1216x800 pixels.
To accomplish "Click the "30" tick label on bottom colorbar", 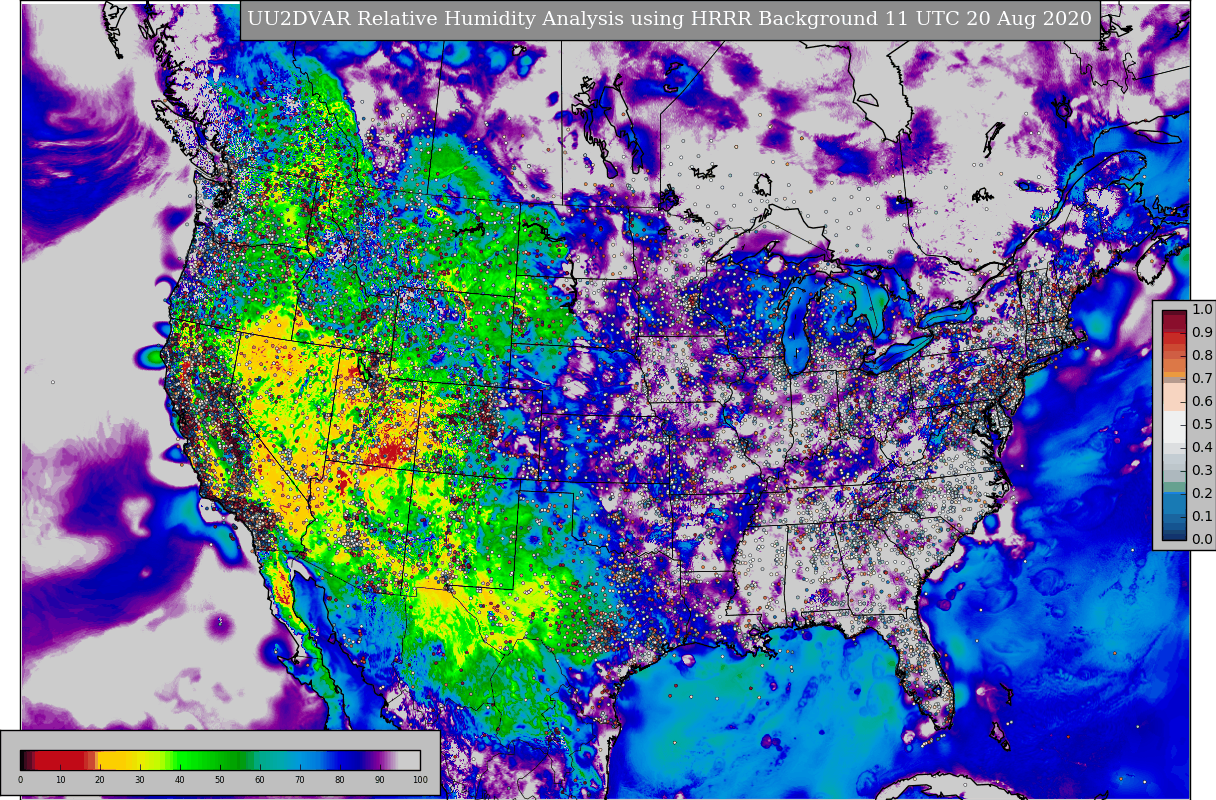I will click(x=140, y=780).
